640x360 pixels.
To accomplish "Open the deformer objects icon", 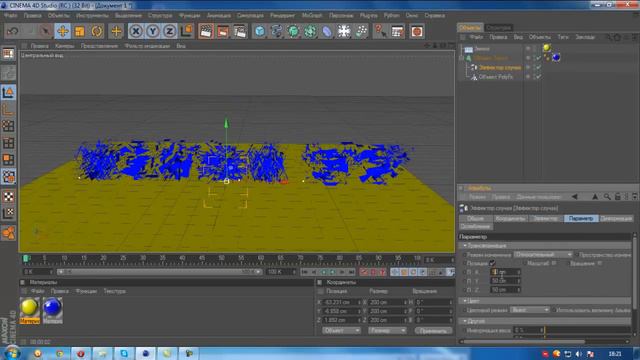I will 327,31.
